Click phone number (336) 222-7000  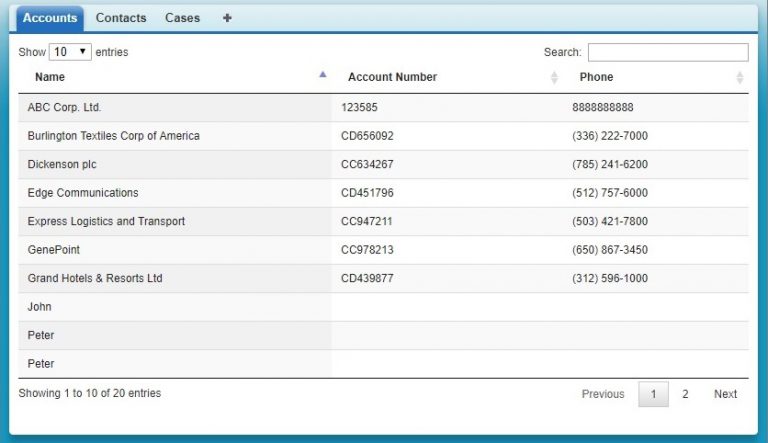coord(610,136)
